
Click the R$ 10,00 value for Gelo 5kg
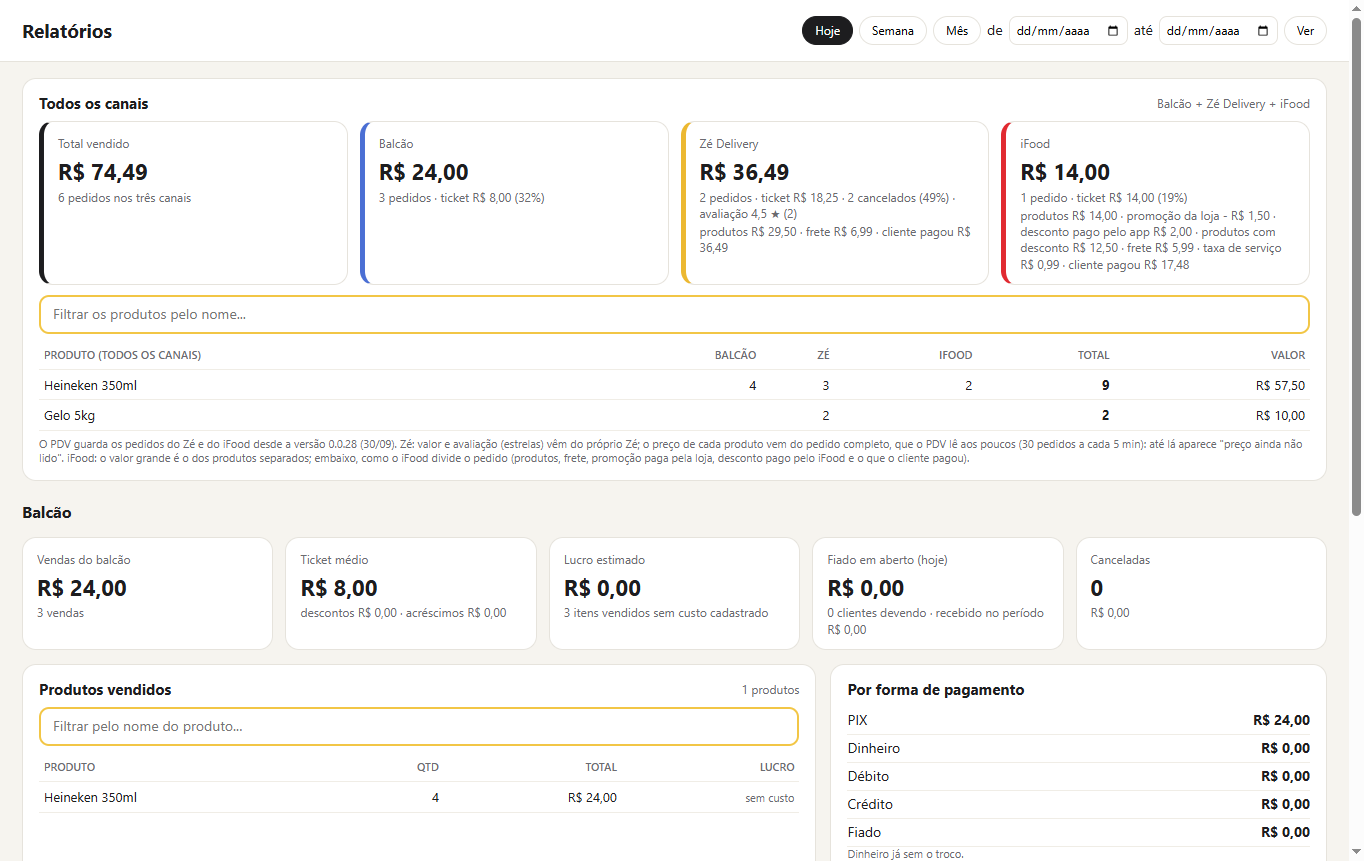(1280, 415)
